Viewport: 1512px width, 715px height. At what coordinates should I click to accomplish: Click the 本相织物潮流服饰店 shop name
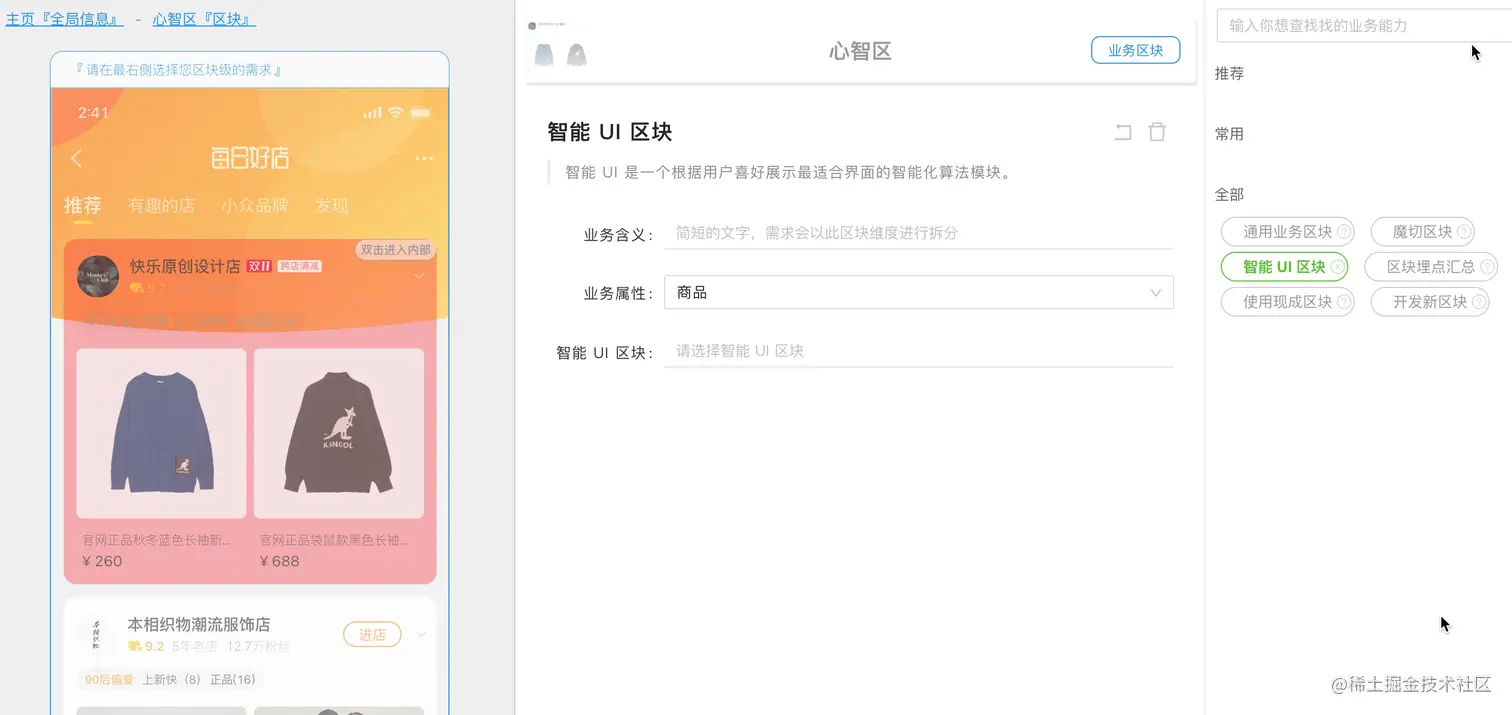[199, 624]
